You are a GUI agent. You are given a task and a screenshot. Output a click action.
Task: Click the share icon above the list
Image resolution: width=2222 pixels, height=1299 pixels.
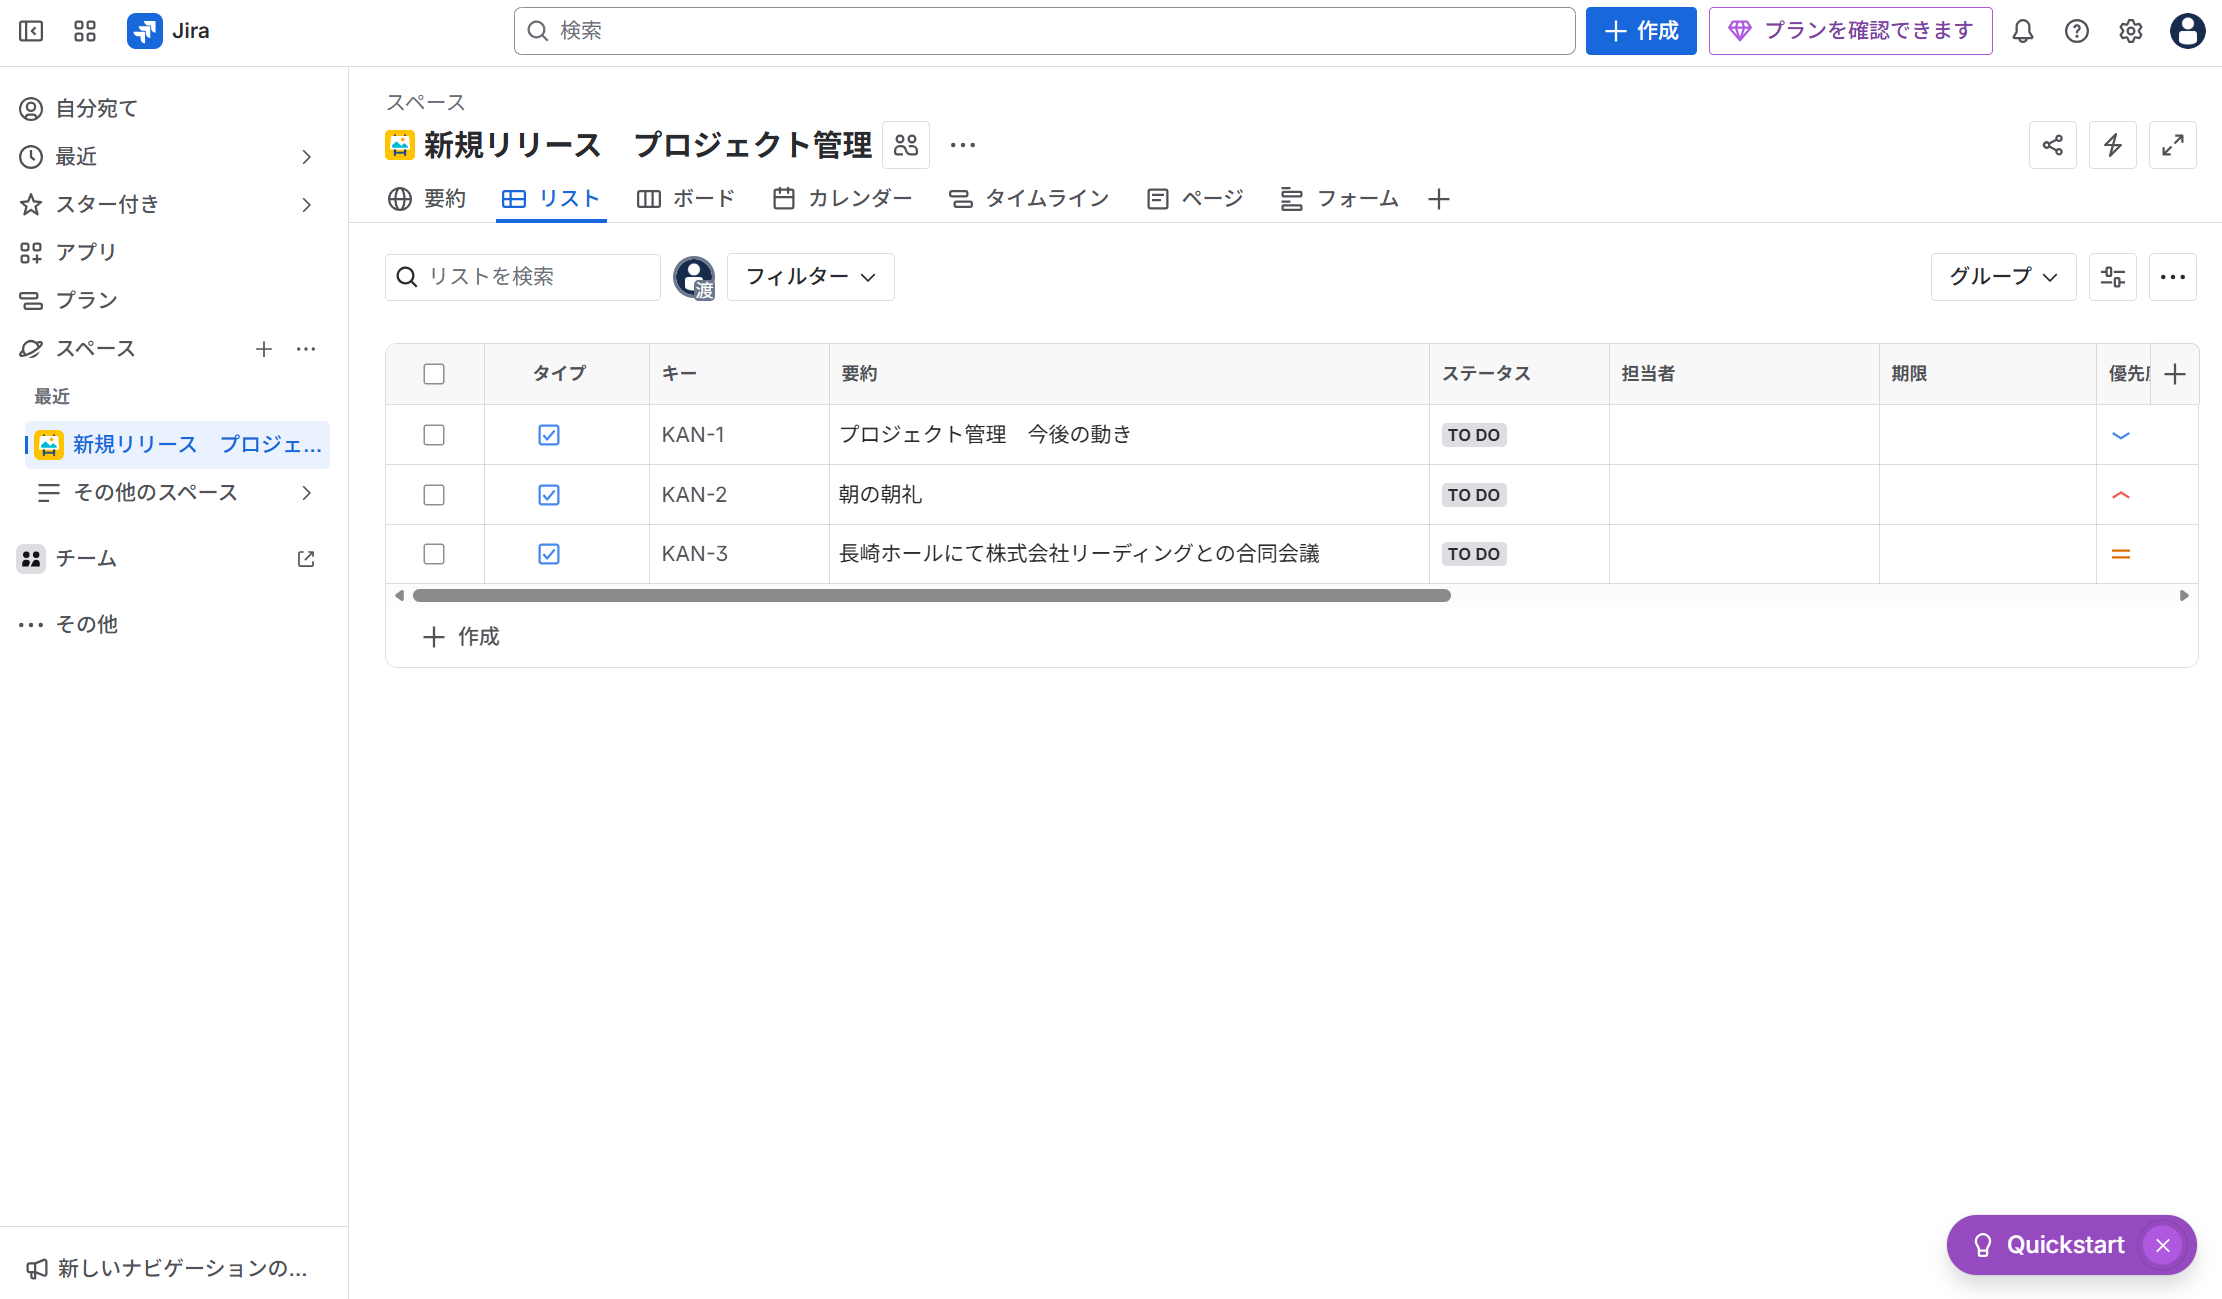(x=2052, y=145)
